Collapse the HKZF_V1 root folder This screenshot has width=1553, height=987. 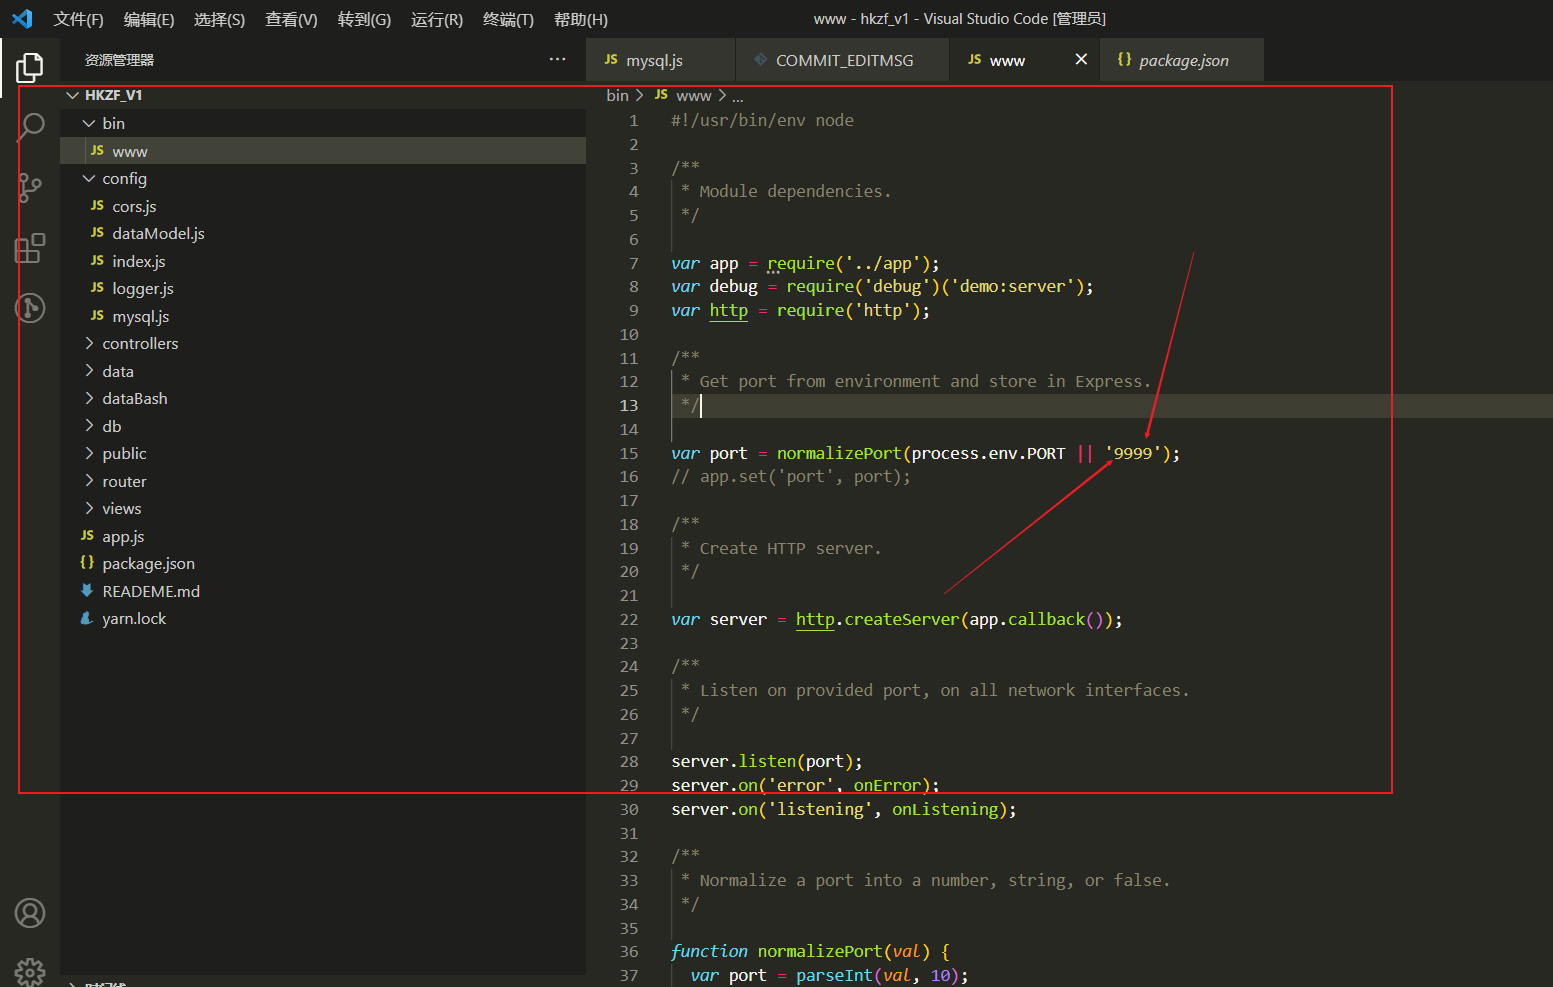72,95
